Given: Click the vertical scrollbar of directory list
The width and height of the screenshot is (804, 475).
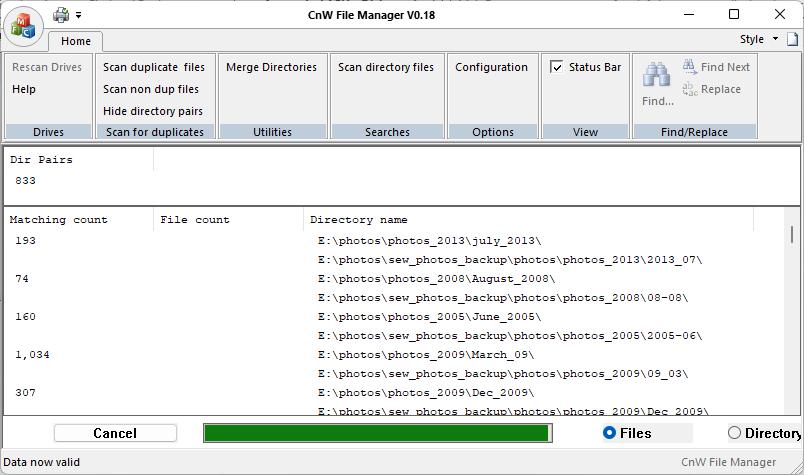Looking at the screenshot, I should click(792, 312).
